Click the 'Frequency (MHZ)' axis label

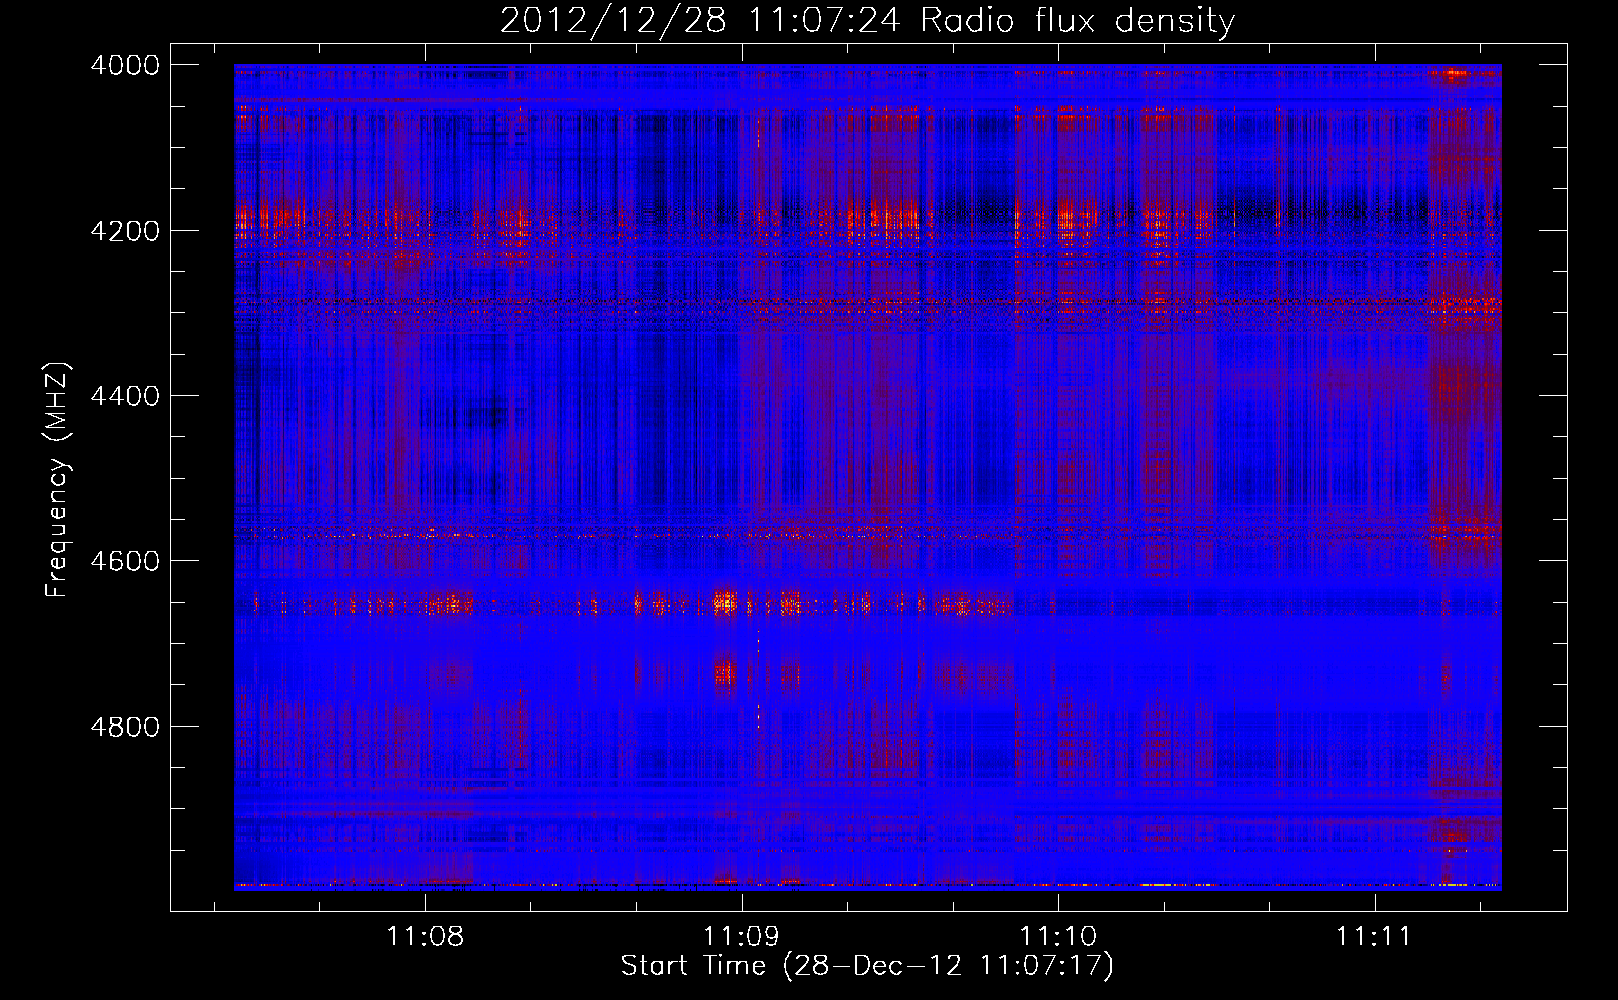[x=57, y=480]
